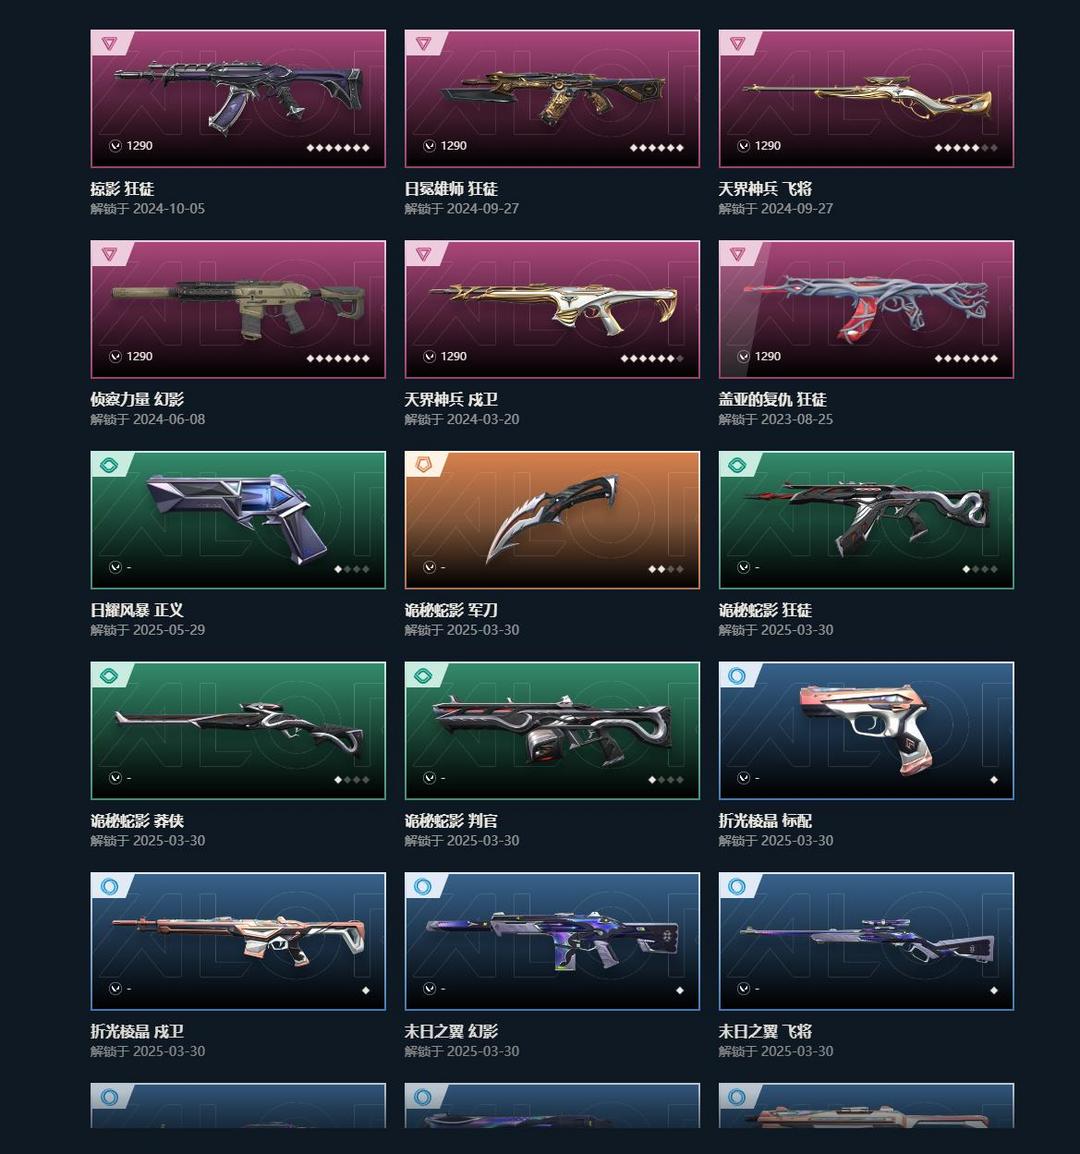
Task: Select the 末日之翼 飞将 sniper thumbnail
Action: [x=867, y=941]
